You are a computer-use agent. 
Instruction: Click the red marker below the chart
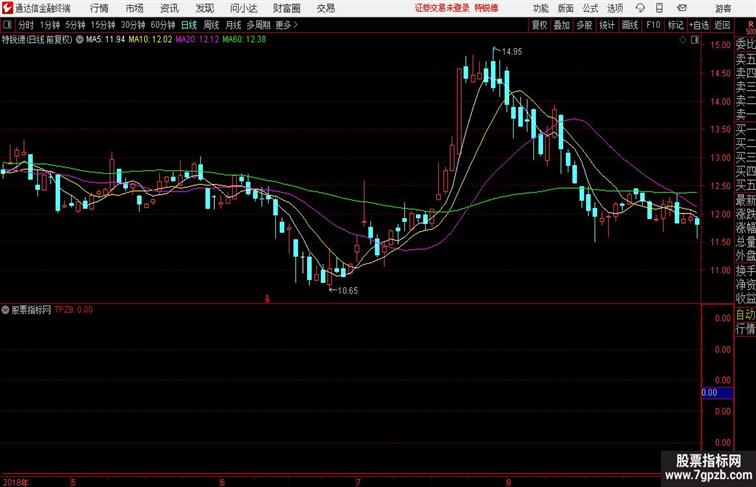(x=267, y=299)
